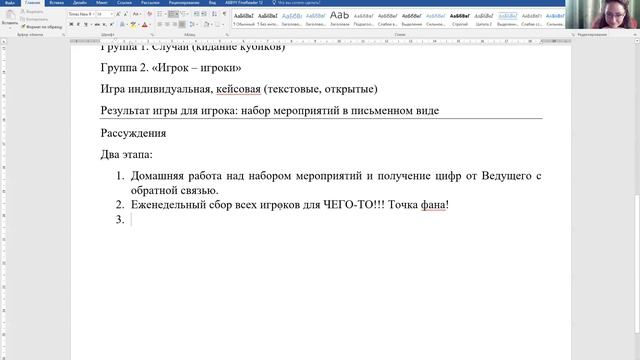
Task: Toggle underline formatting
Action: pyautogui.click(x=86, y=24)
